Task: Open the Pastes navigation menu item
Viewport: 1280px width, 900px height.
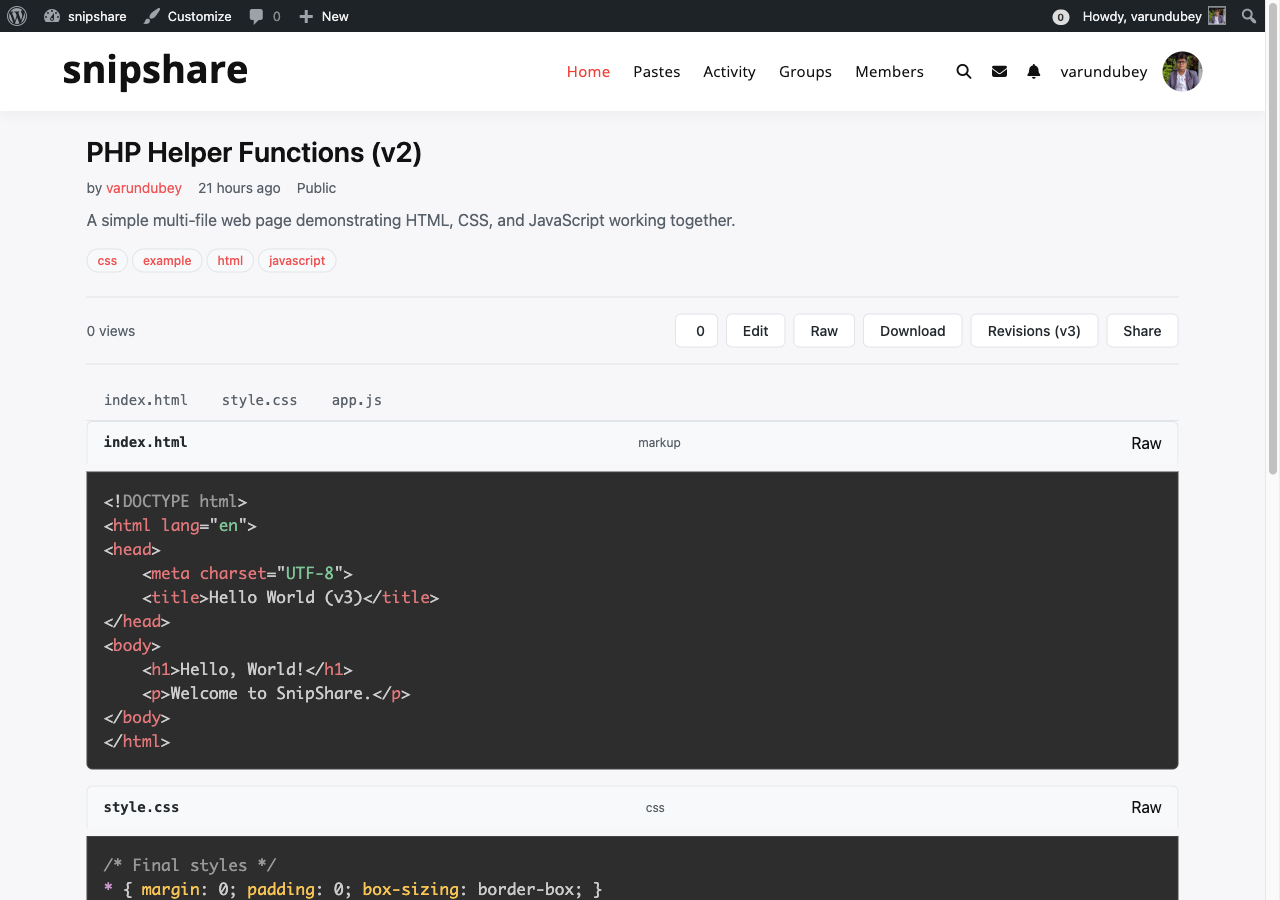Action: pyautogui.click(x=656, y=71)
